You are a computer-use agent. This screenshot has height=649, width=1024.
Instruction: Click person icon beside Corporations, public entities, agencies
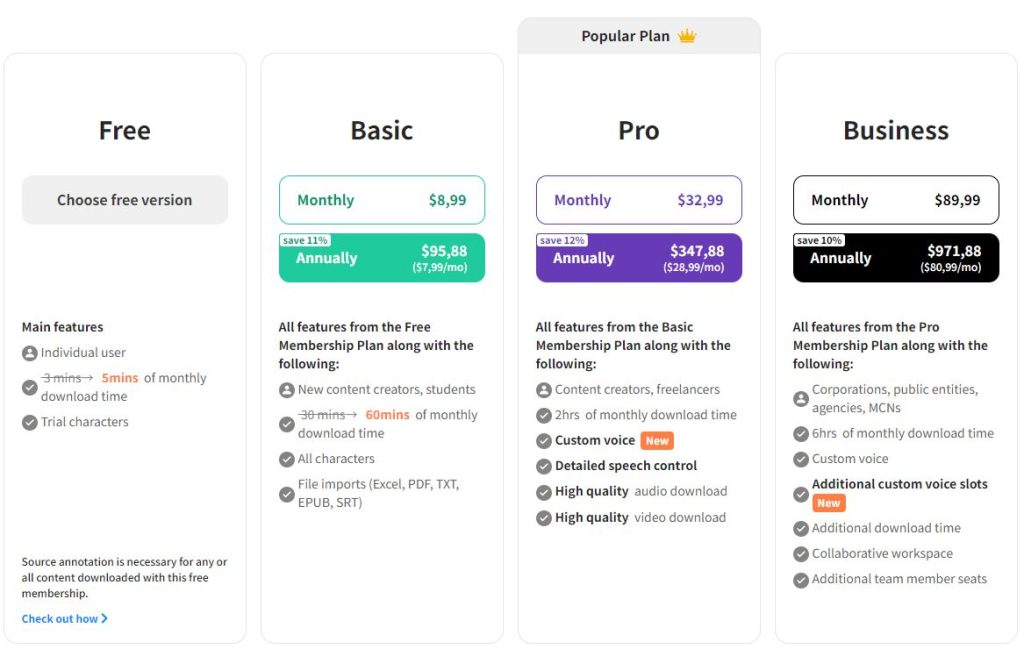point(802,397)
